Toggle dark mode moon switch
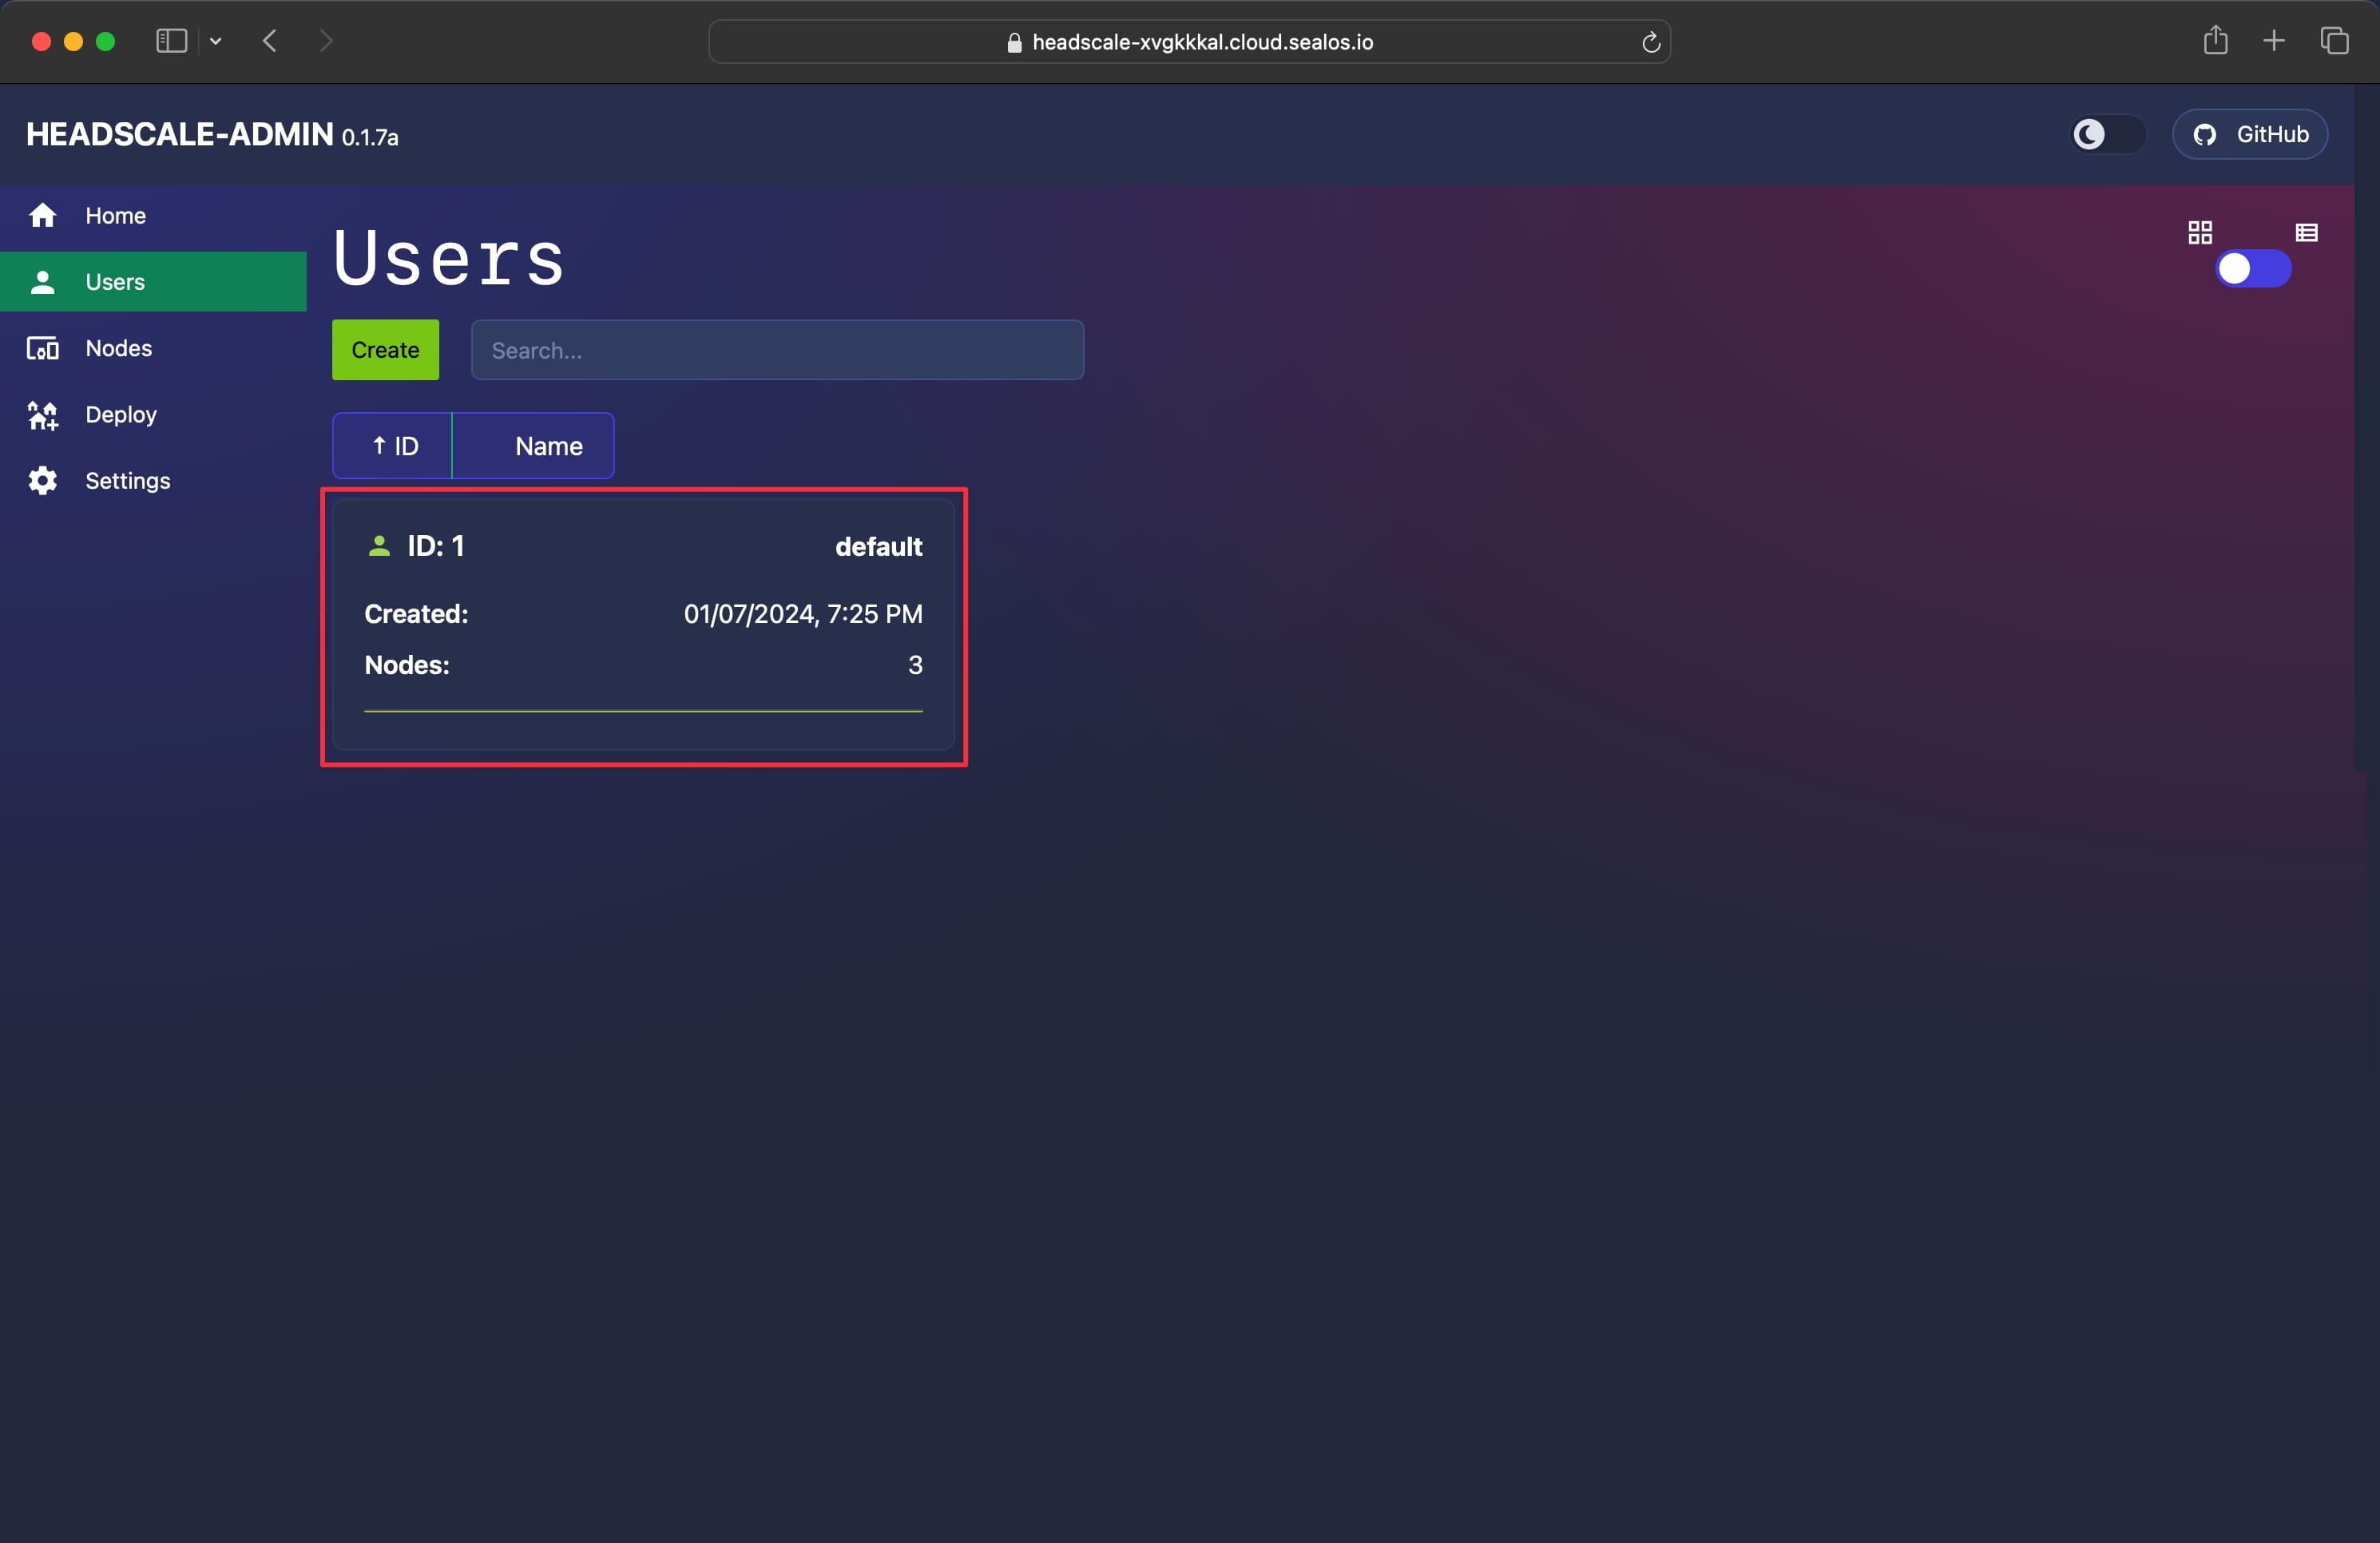 pos(2108,134)
